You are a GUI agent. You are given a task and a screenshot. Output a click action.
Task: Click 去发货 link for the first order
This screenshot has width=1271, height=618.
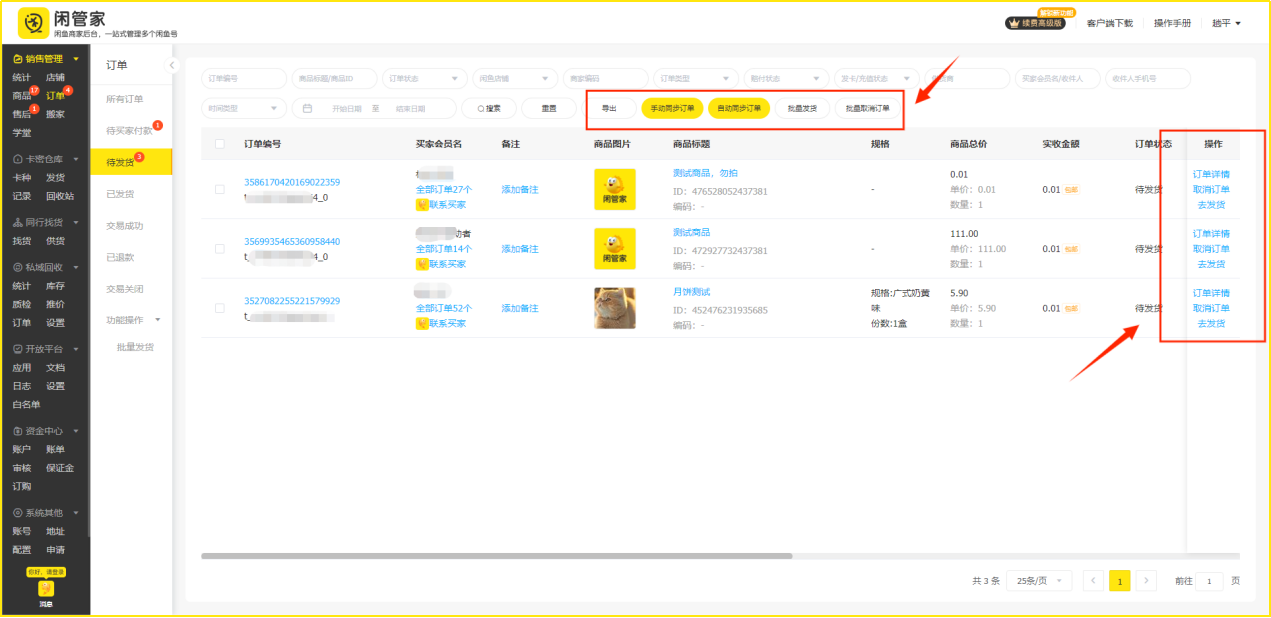[x=1211, y=205]
